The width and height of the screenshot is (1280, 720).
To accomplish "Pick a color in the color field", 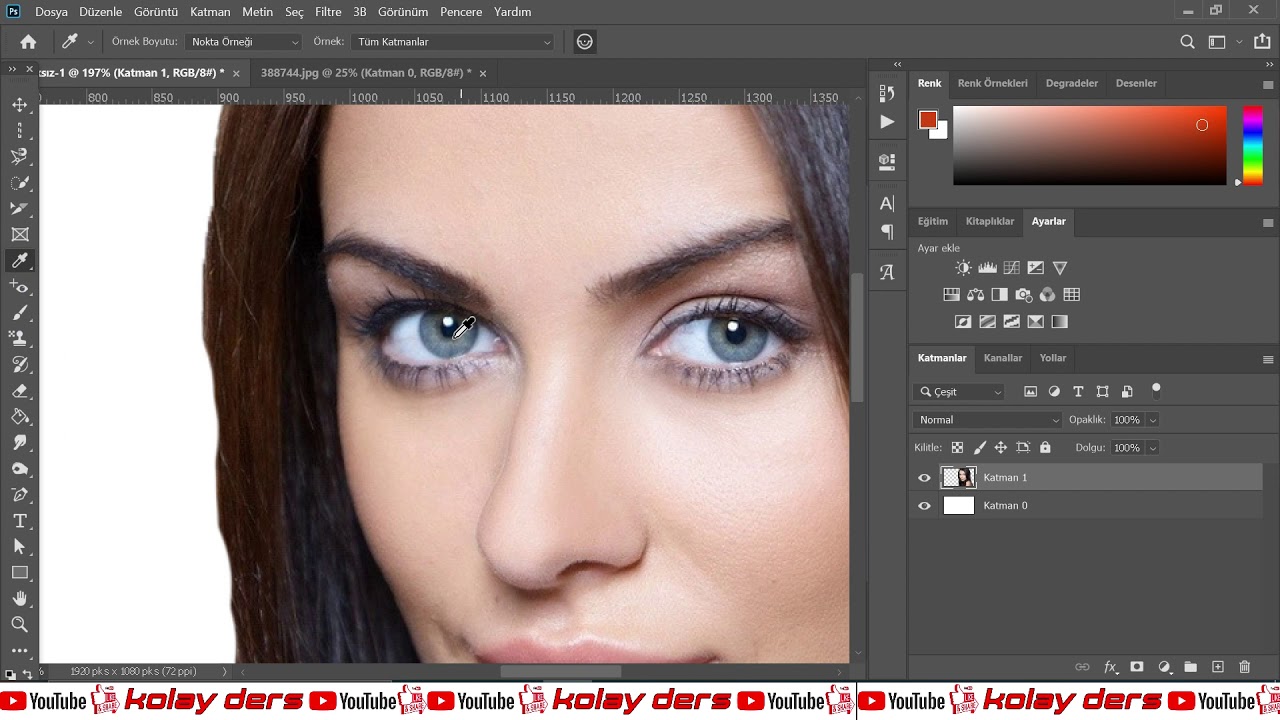I will pos(1089,145).
